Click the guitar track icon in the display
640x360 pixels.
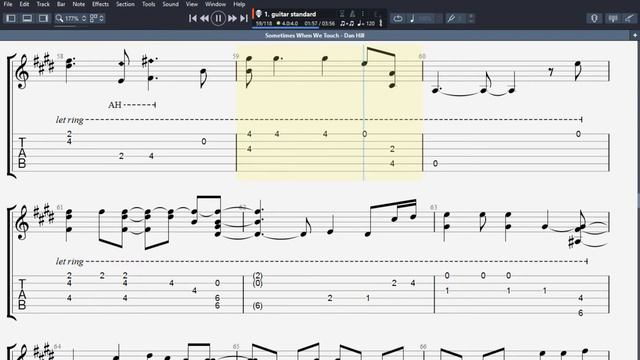click(x=258, y=14)
